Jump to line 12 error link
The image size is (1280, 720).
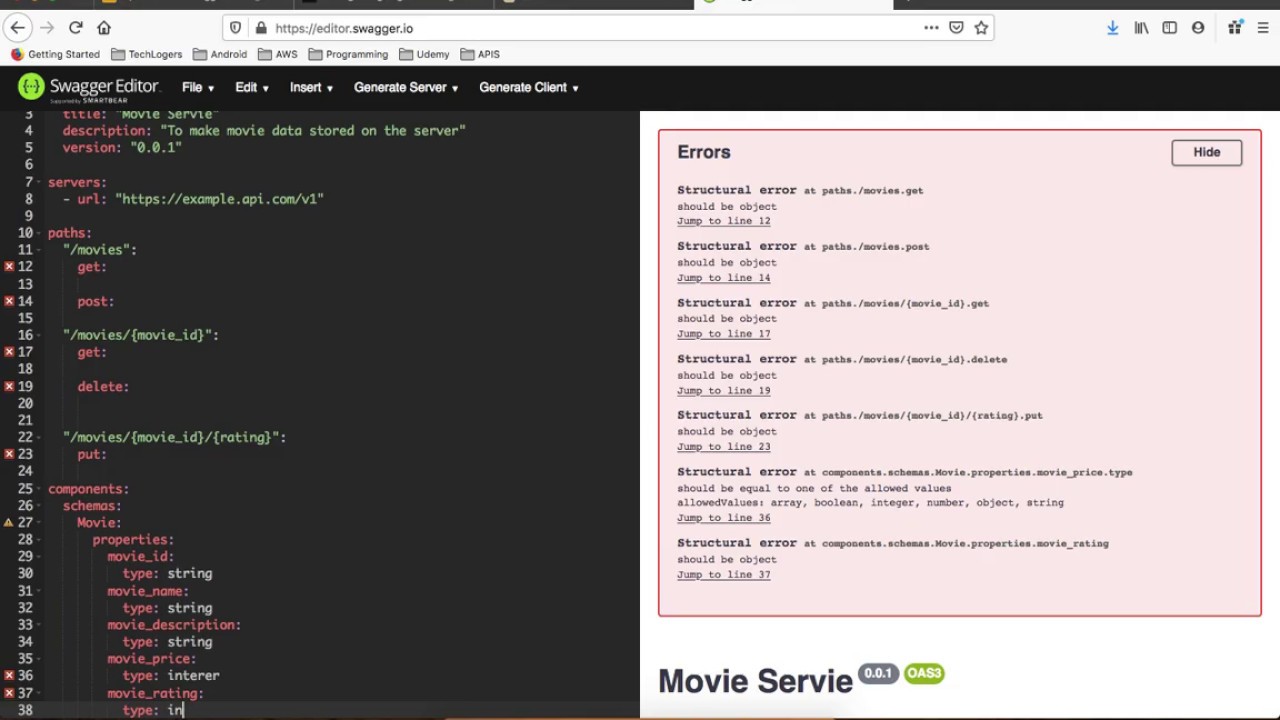(723, 221)
